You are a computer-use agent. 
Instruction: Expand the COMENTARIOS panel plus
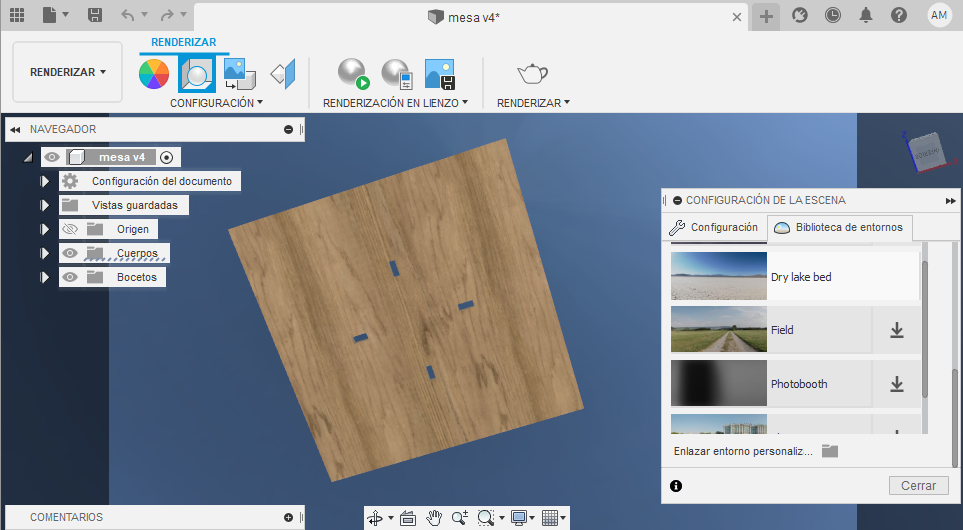289,517
